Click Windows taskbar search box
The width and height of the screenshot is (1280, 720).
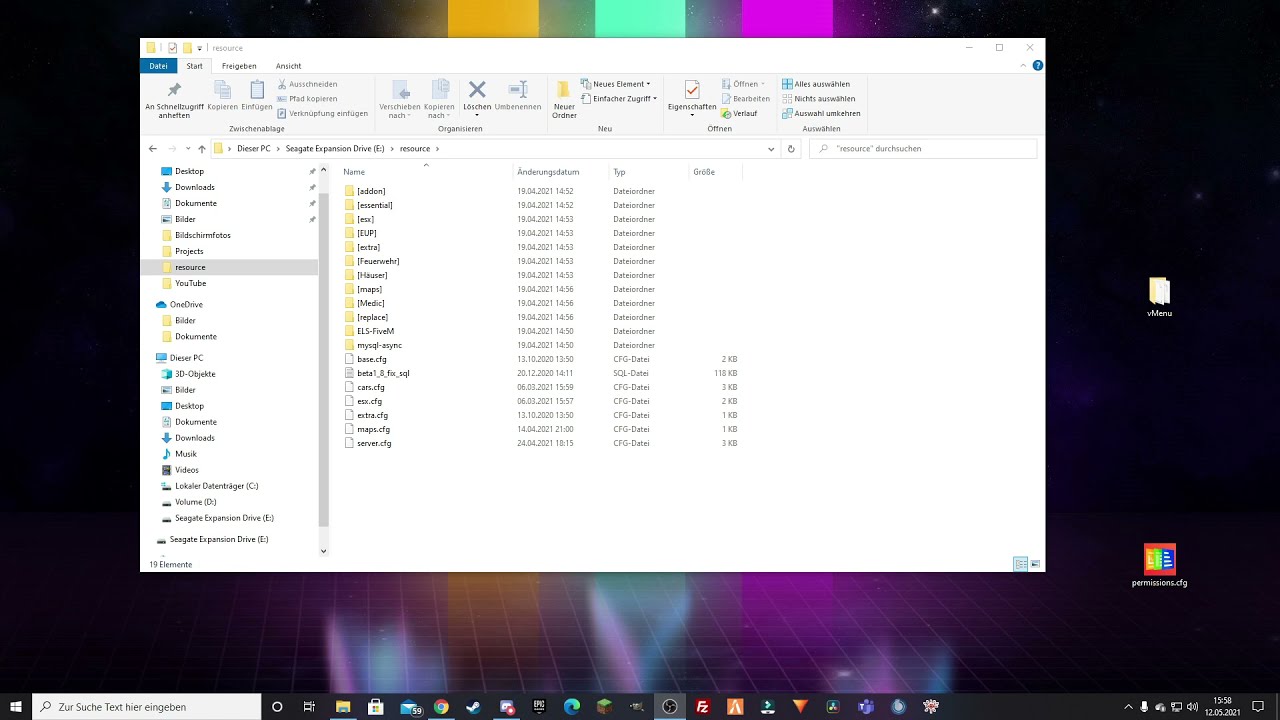coord(148,707)
